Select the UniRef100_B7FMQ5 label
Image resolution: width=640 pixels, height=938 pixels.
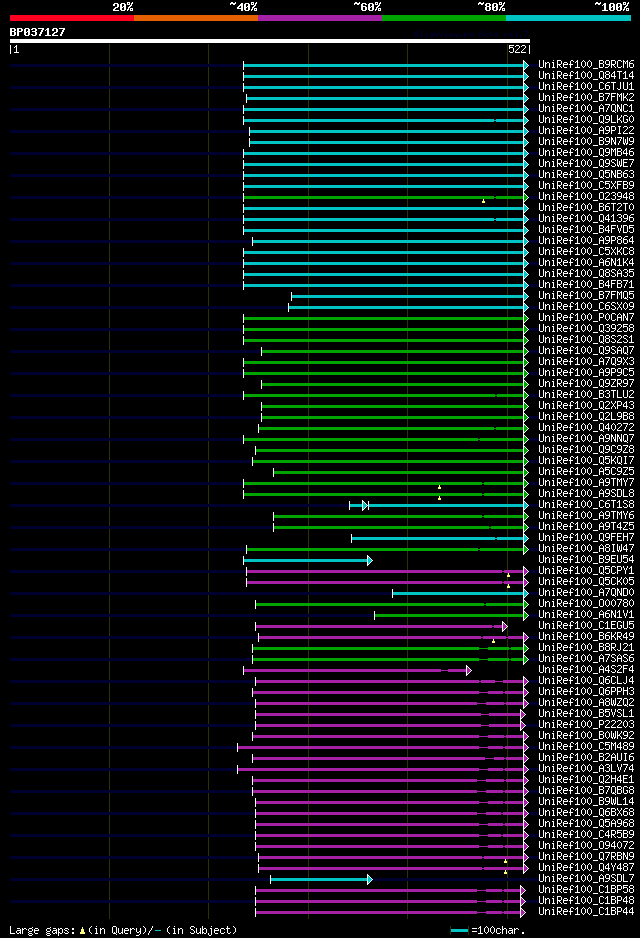(x=586, y=296)
